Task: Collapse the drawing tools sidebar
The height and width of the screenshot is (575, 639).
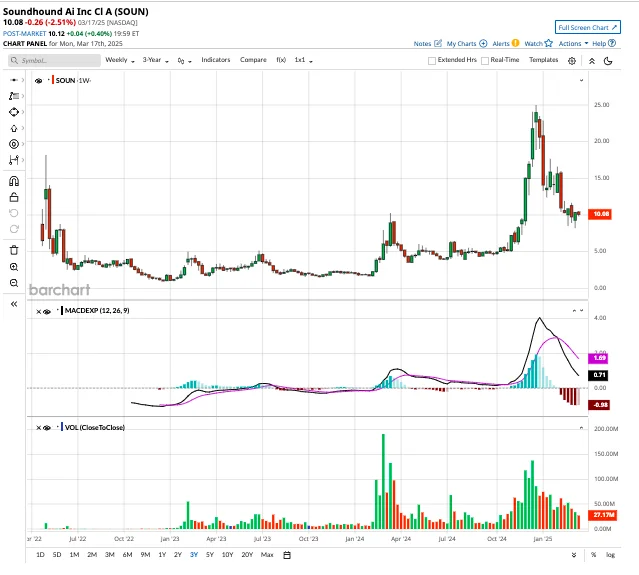Action: tap(14, 304)
